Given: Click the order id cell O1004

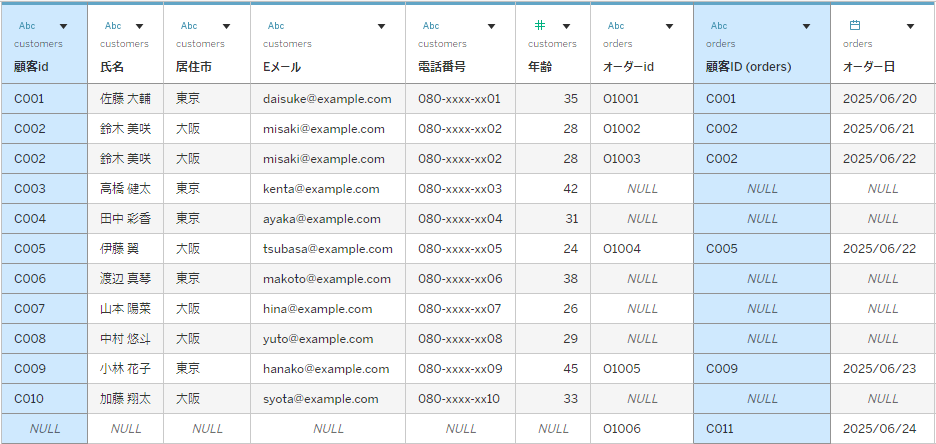Looking at the screenshot, I should [x=642, y=249].
